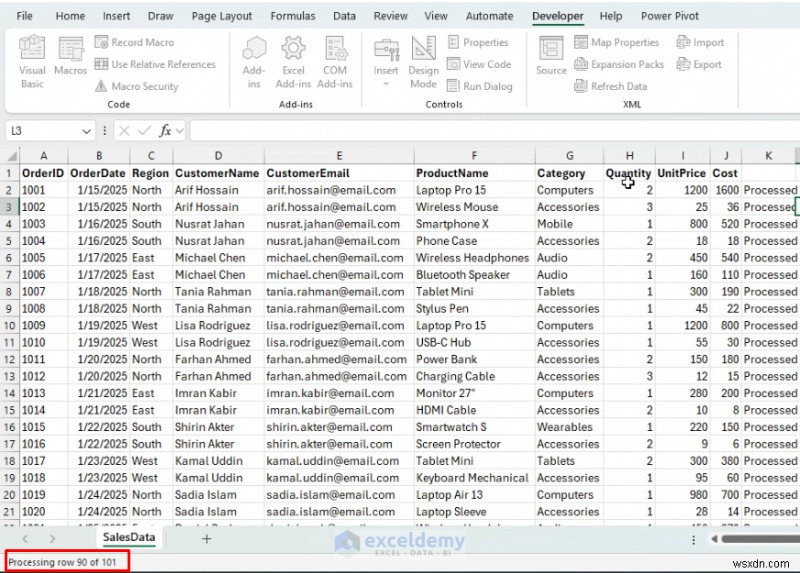Click the horizontal scrollbar thumb
Screen dimensions: 800x573
(x=760, y=539)
